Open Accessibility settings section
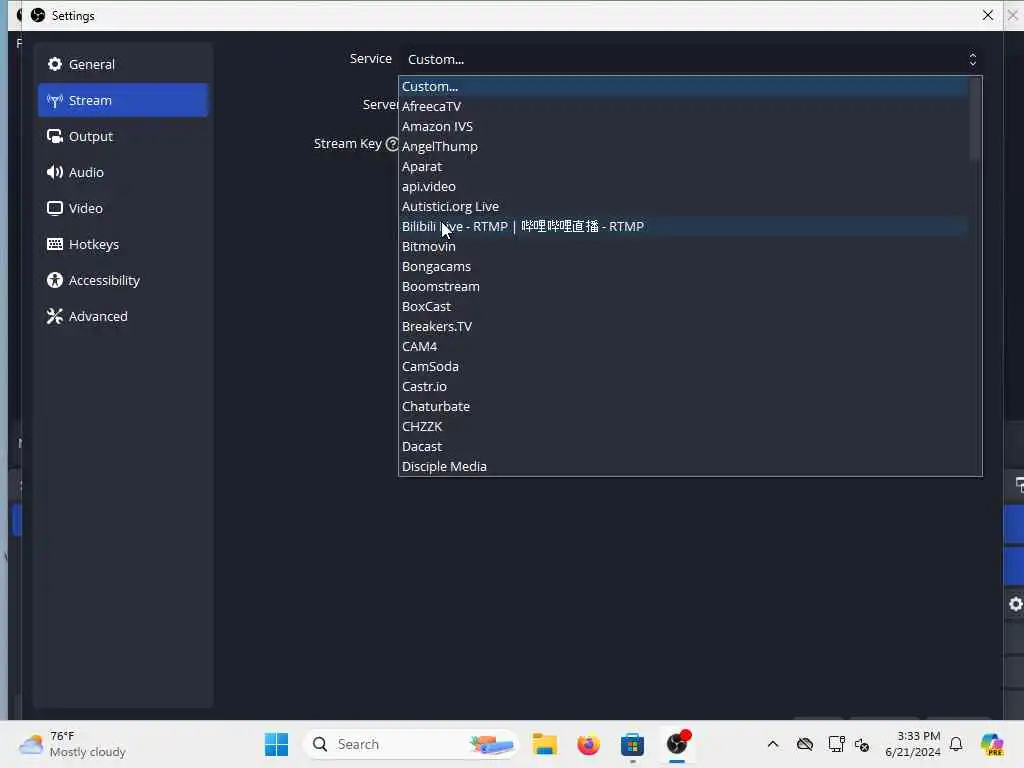1024x768 pixels. (122, 280)
